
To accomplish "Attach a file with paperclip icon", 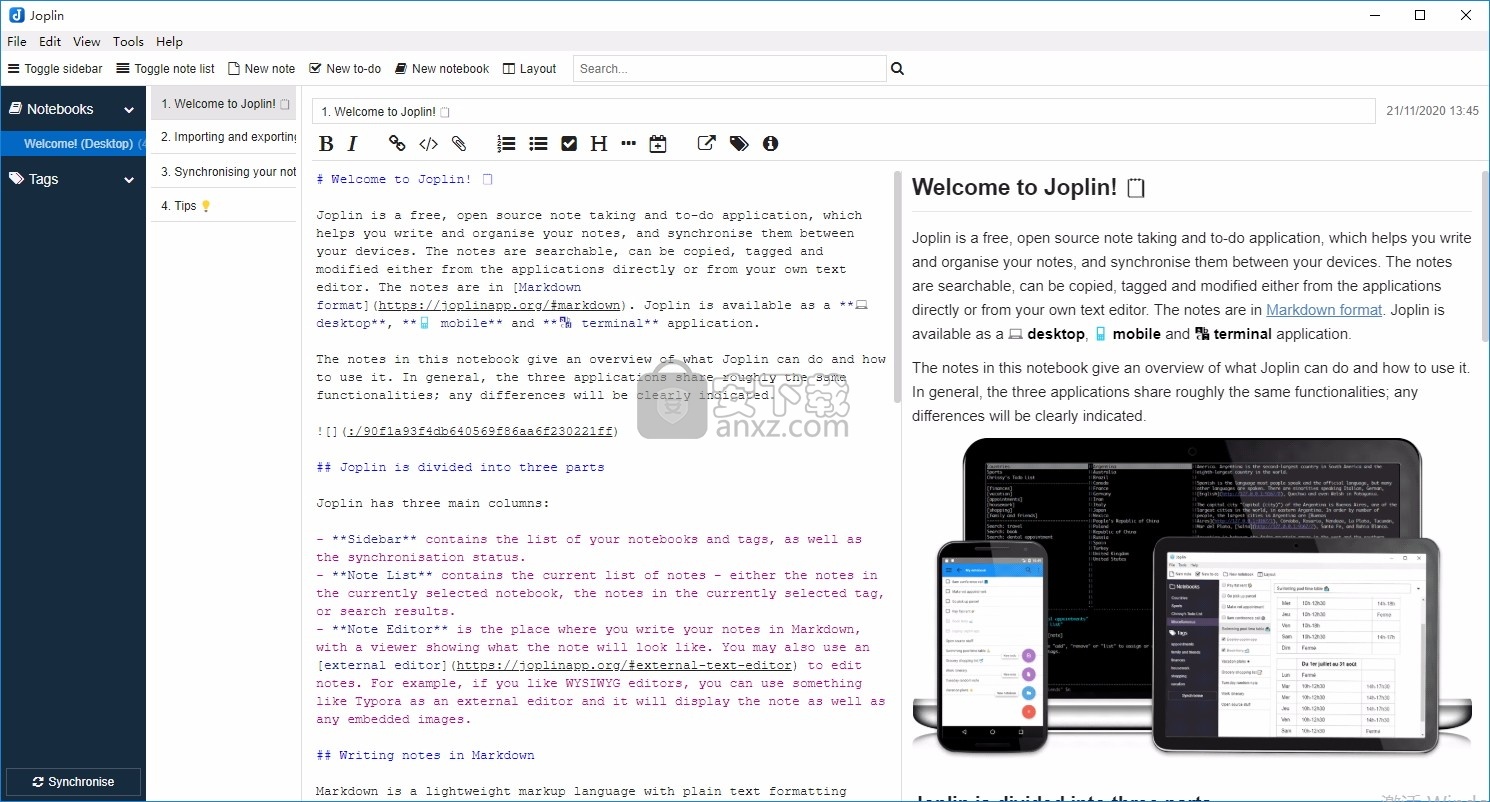I will click(459, 144).
